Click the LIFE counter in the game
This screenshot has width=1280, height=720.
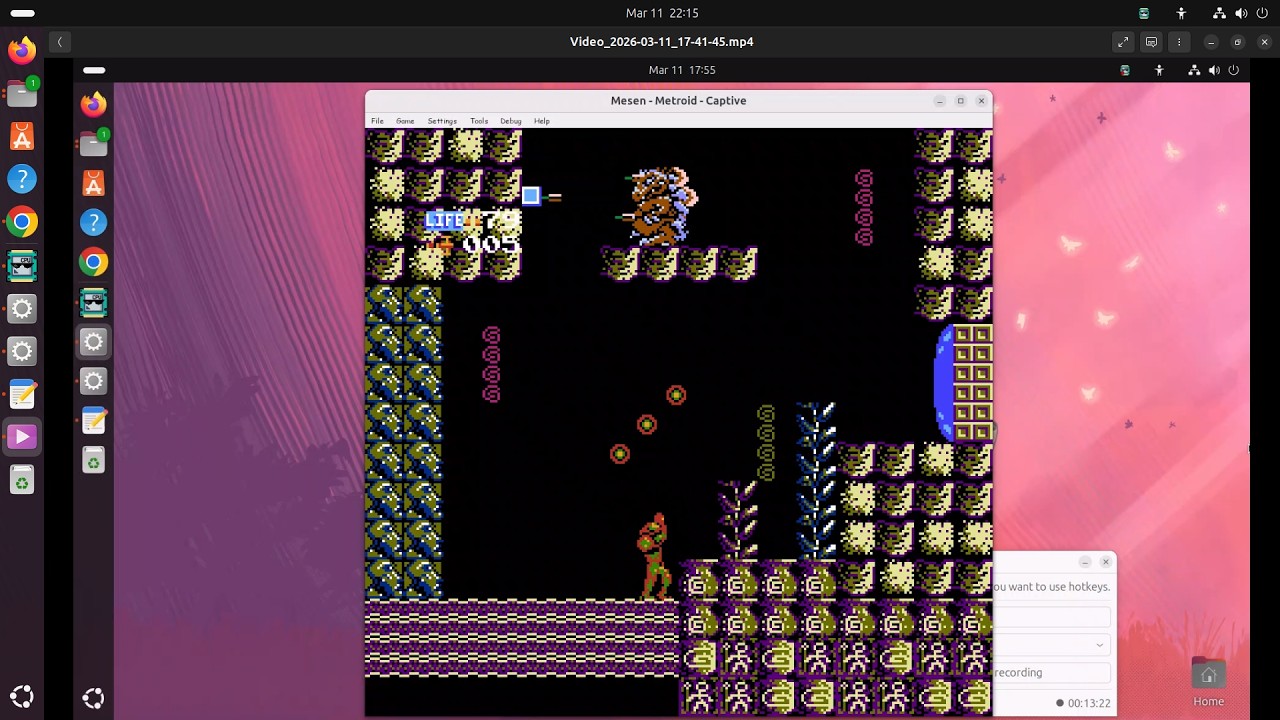point(472,221)
